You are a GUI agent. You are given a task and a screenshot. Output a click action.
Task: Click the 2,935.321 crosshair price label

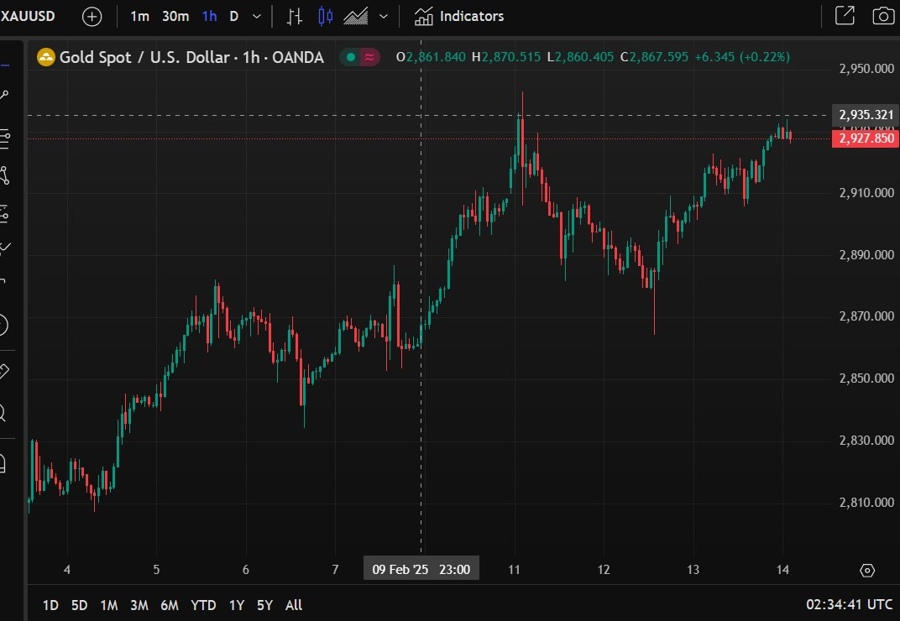coord(866,114)
